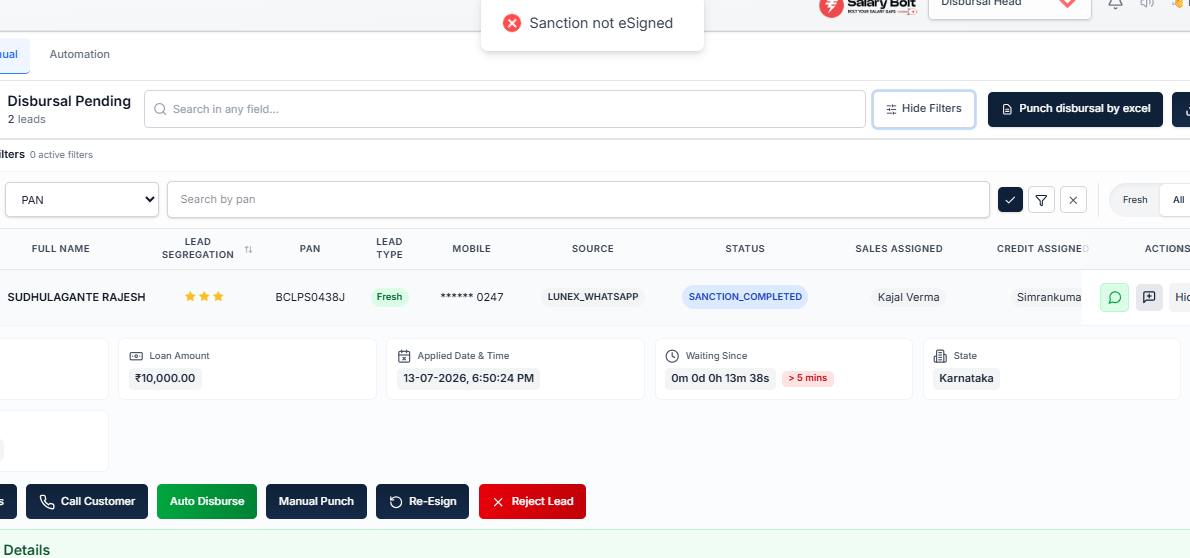
Task: Click the Full Name column header
Action: pyautogui.click(x=61, y=249)
